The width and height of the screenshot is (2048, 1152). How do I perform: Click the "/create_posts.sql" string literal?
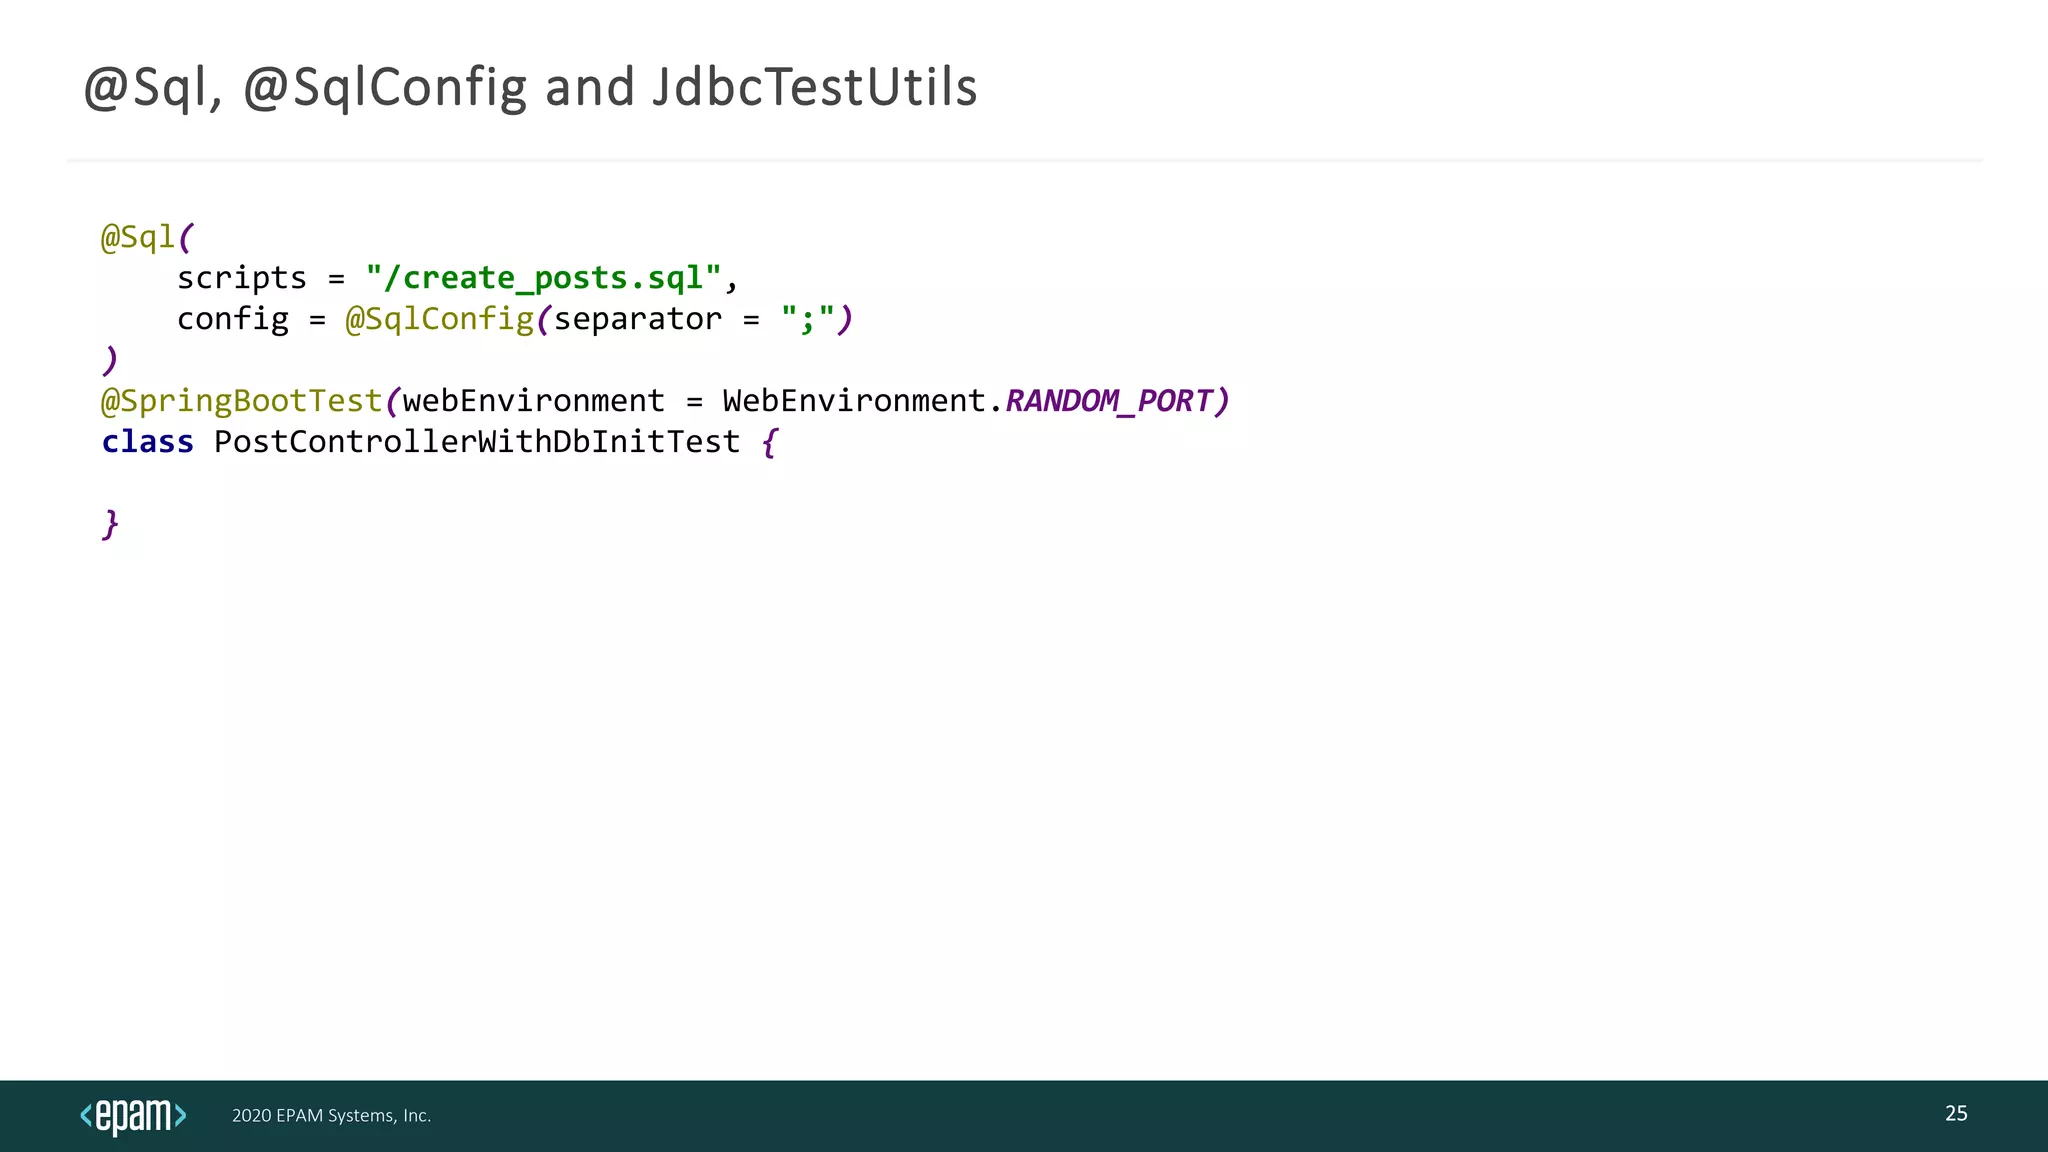543,278
